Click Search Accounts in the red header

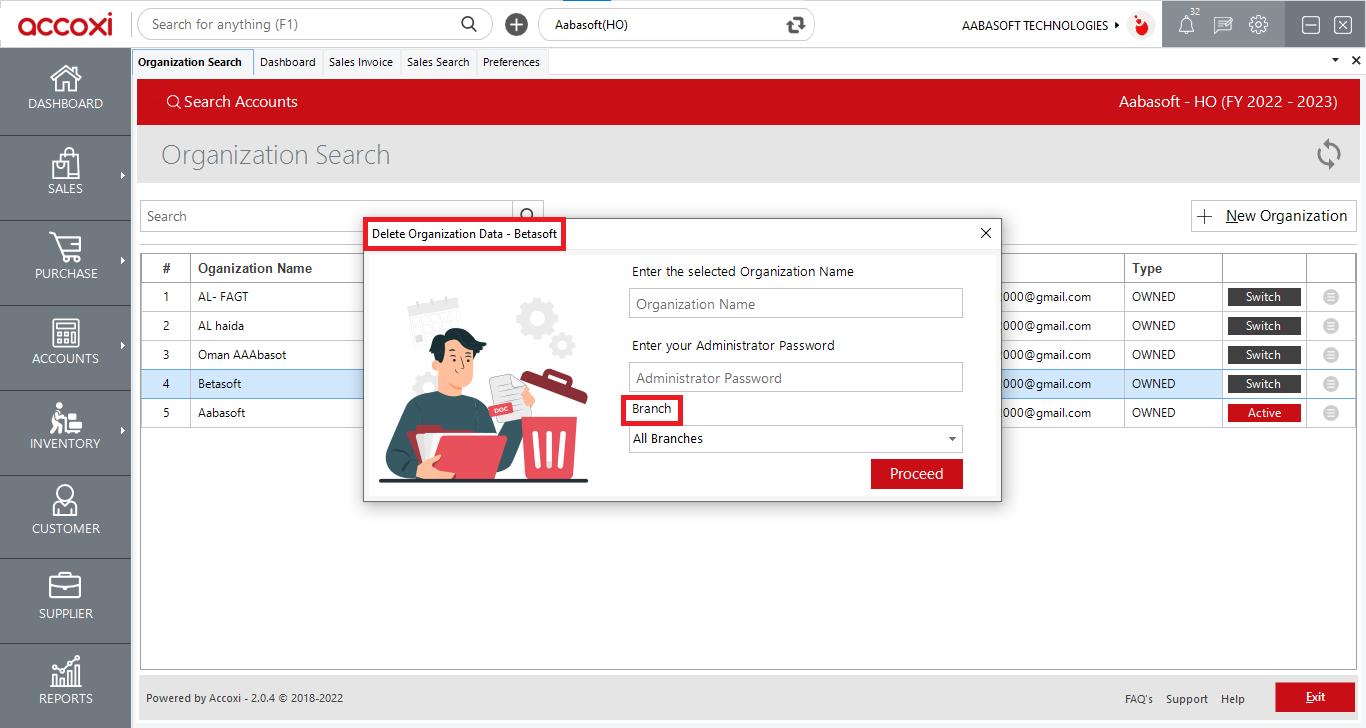232,102
